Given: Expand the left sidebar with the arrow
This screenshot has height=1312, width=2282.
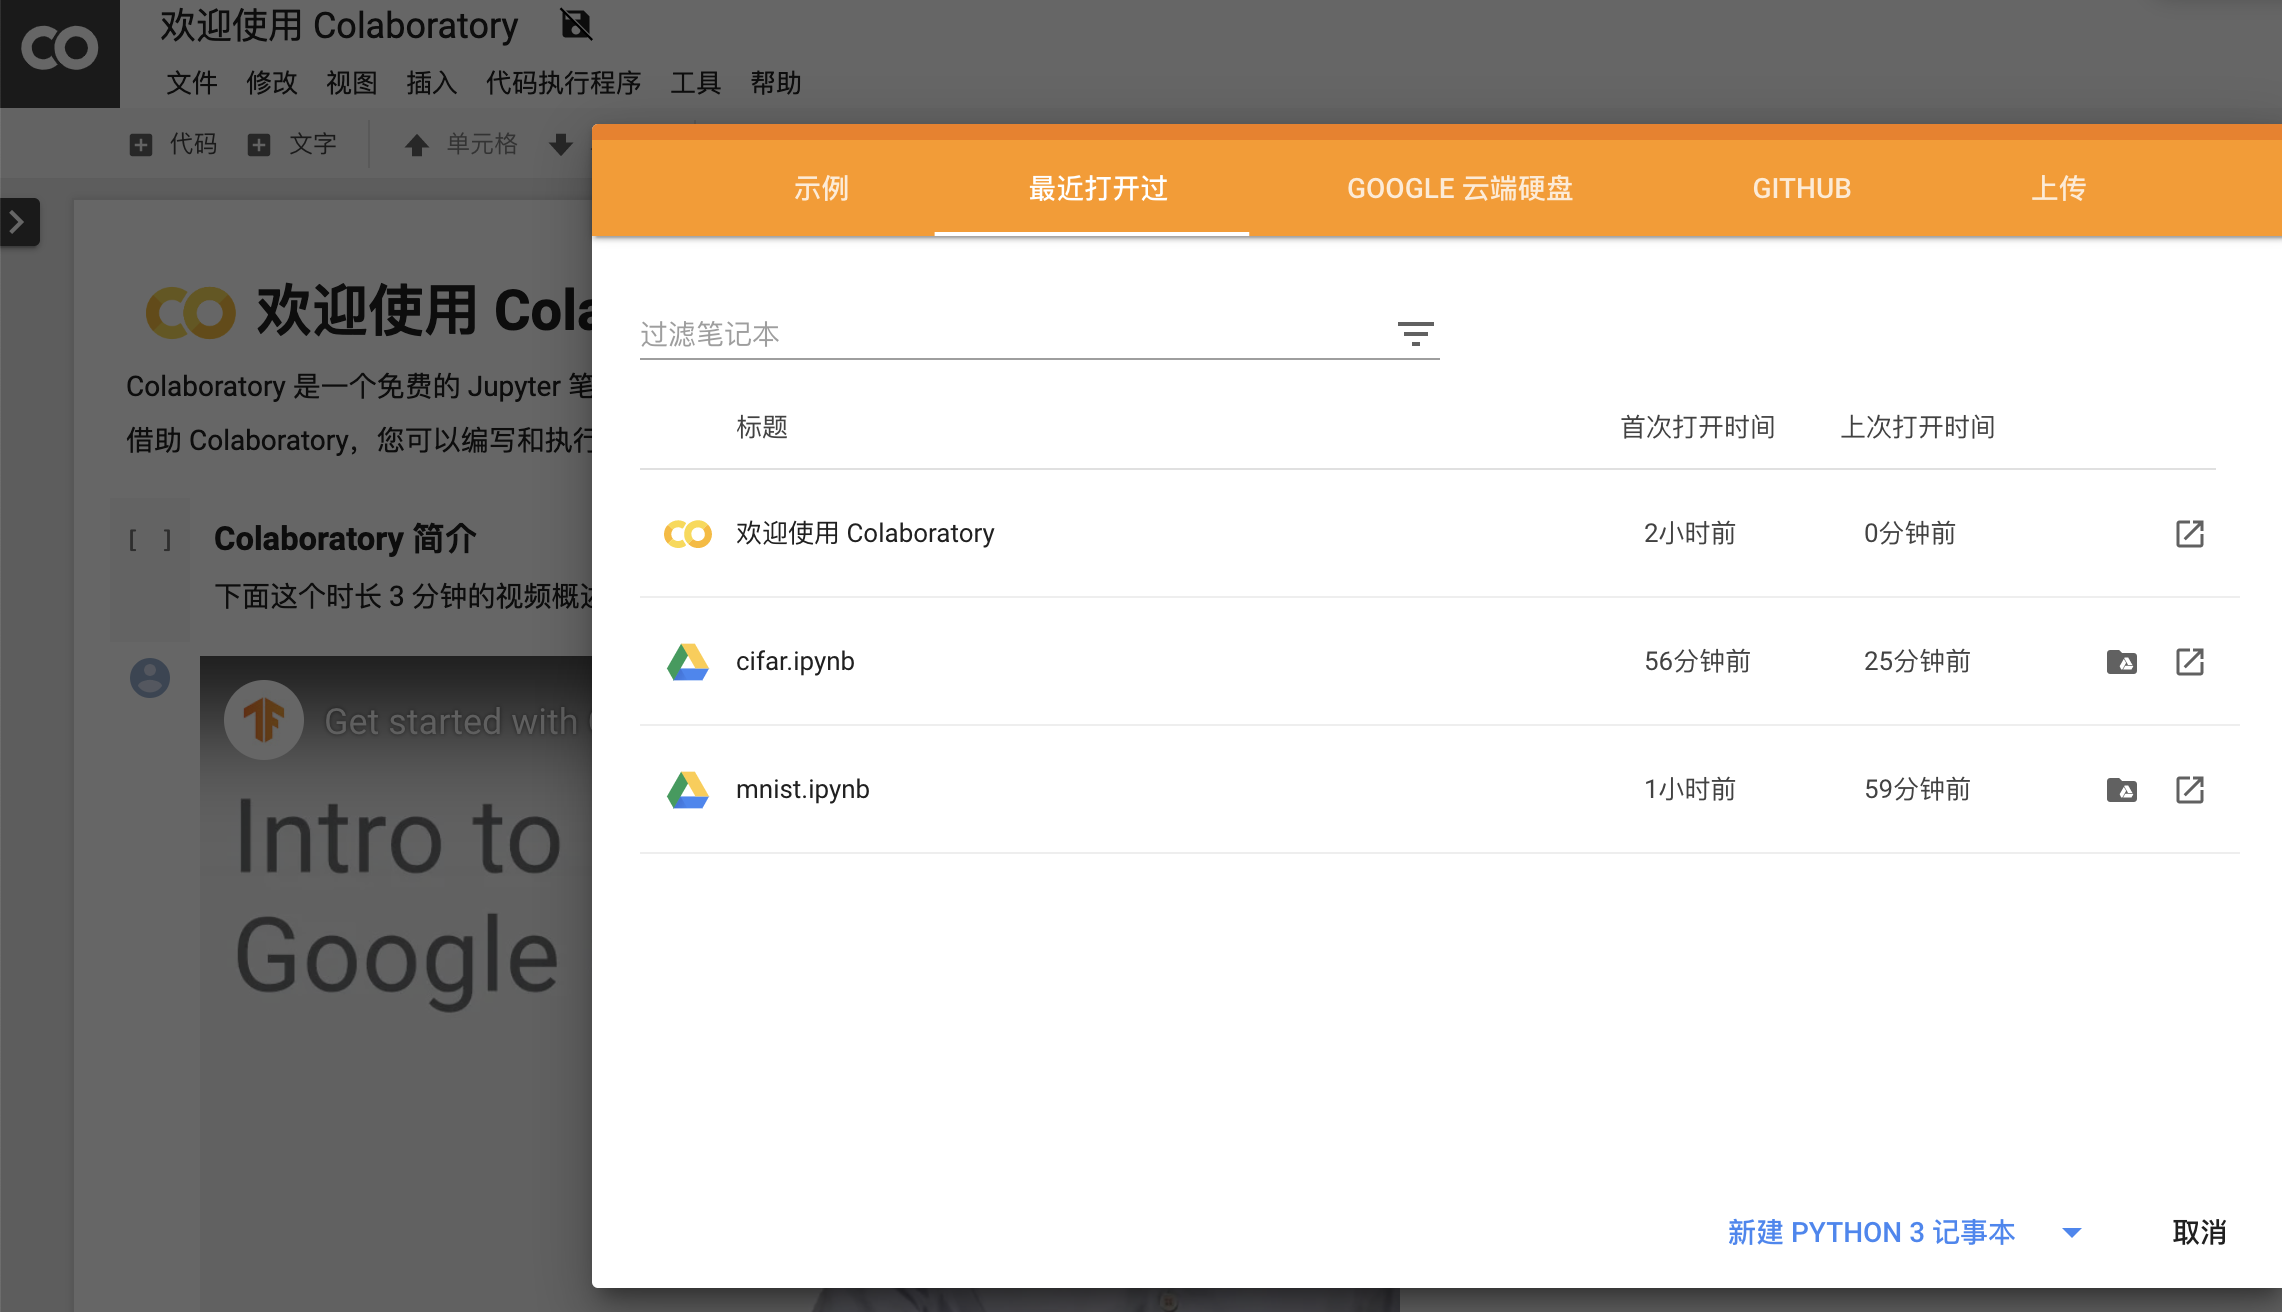Looking at the screenshot, I should (17, 222).
